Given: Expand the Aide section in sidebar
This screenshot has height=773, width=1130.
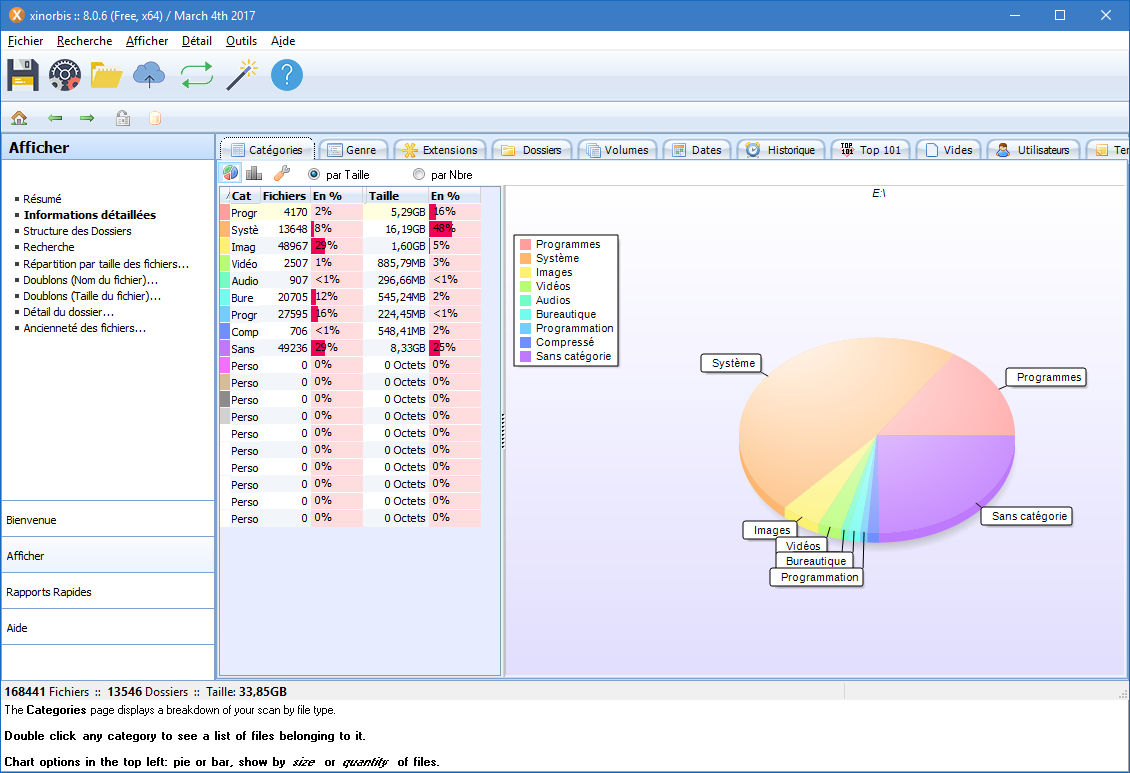Looking at the screenshot, I should [x=108, y=627].
